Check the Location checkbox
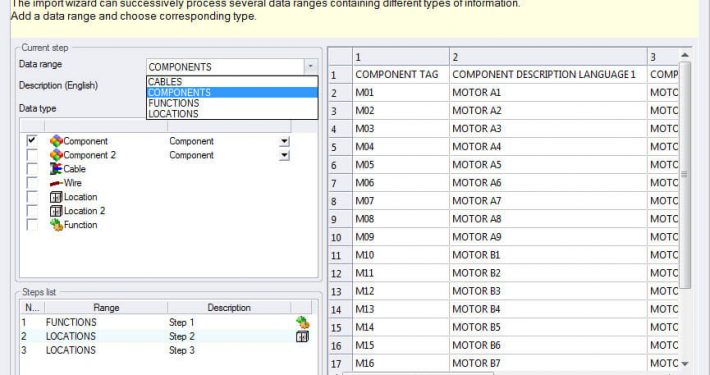This screenshot has width=710, height=375. pos(32,197)
